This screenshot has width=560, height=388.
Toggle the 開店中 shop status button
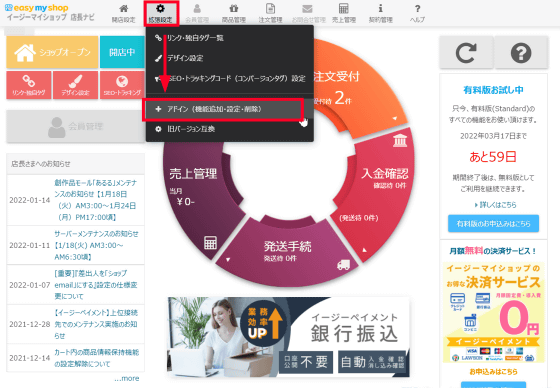(x=122, y=52)
